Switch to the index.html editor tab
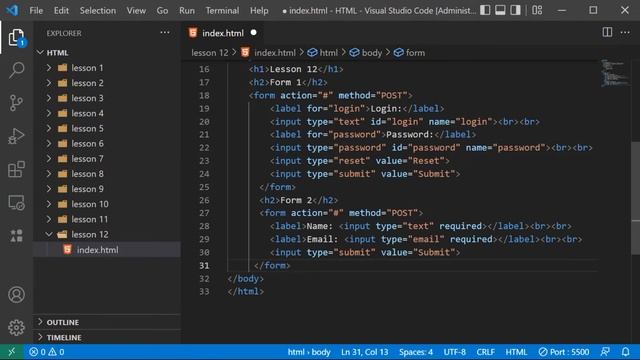The height and width of the screenshot is (360, 640). [222, 33]
